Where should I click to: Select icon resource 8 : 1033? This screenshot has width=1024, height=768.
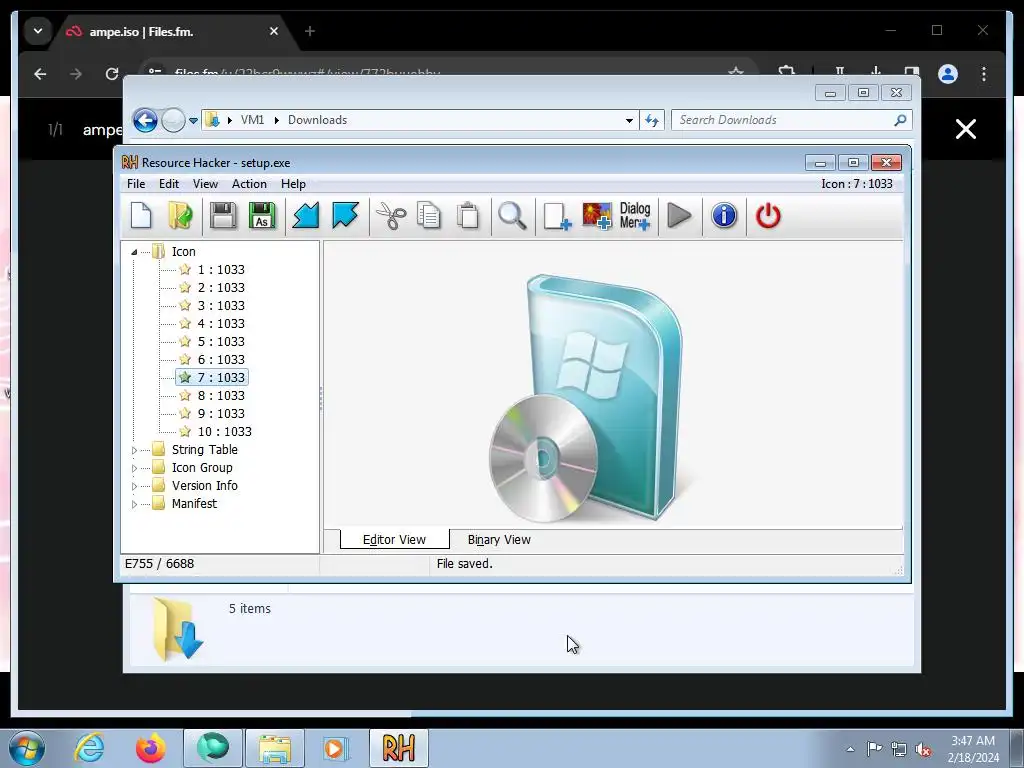tap(221, 396)
